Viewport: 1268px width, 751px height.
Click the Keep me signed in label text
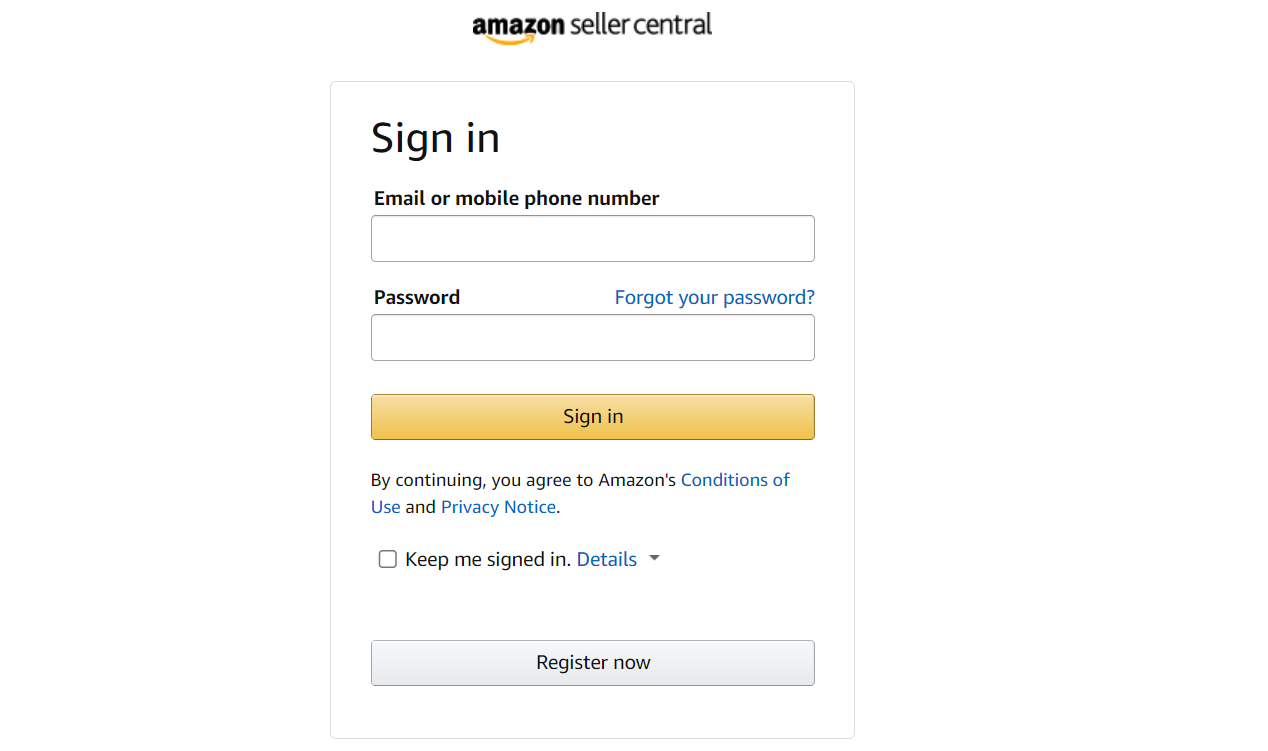(x=487, y=559)
